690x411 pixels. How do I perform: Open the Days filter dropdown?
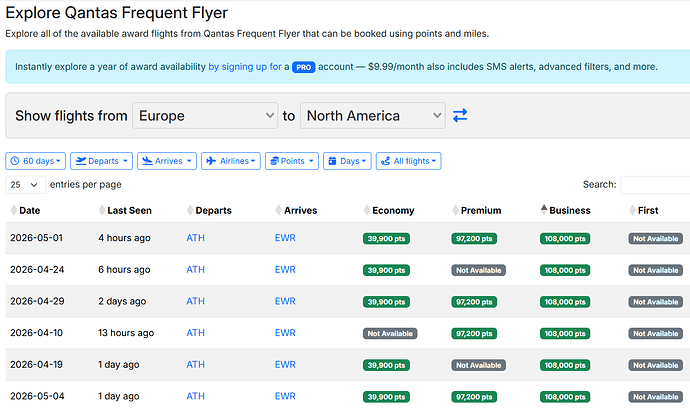[x=348, y=161]
